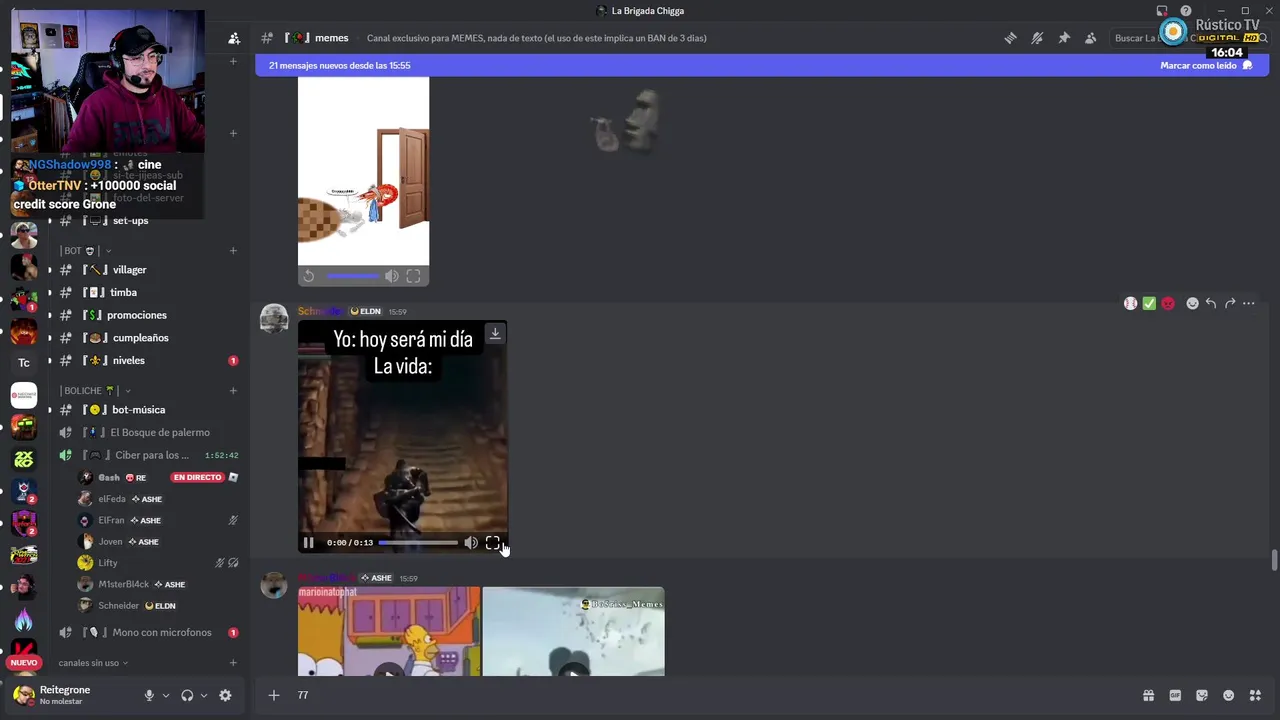
Task: Reply to Schneider's message
Action: click(1211, 303)
